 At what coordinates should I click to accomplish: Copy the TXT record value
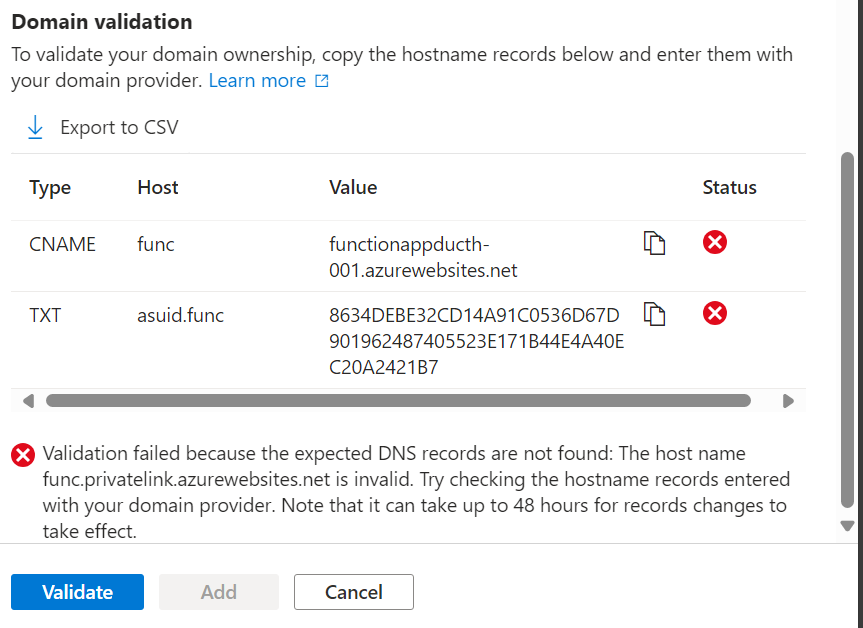pyautogui.click(x=655, y=314)
